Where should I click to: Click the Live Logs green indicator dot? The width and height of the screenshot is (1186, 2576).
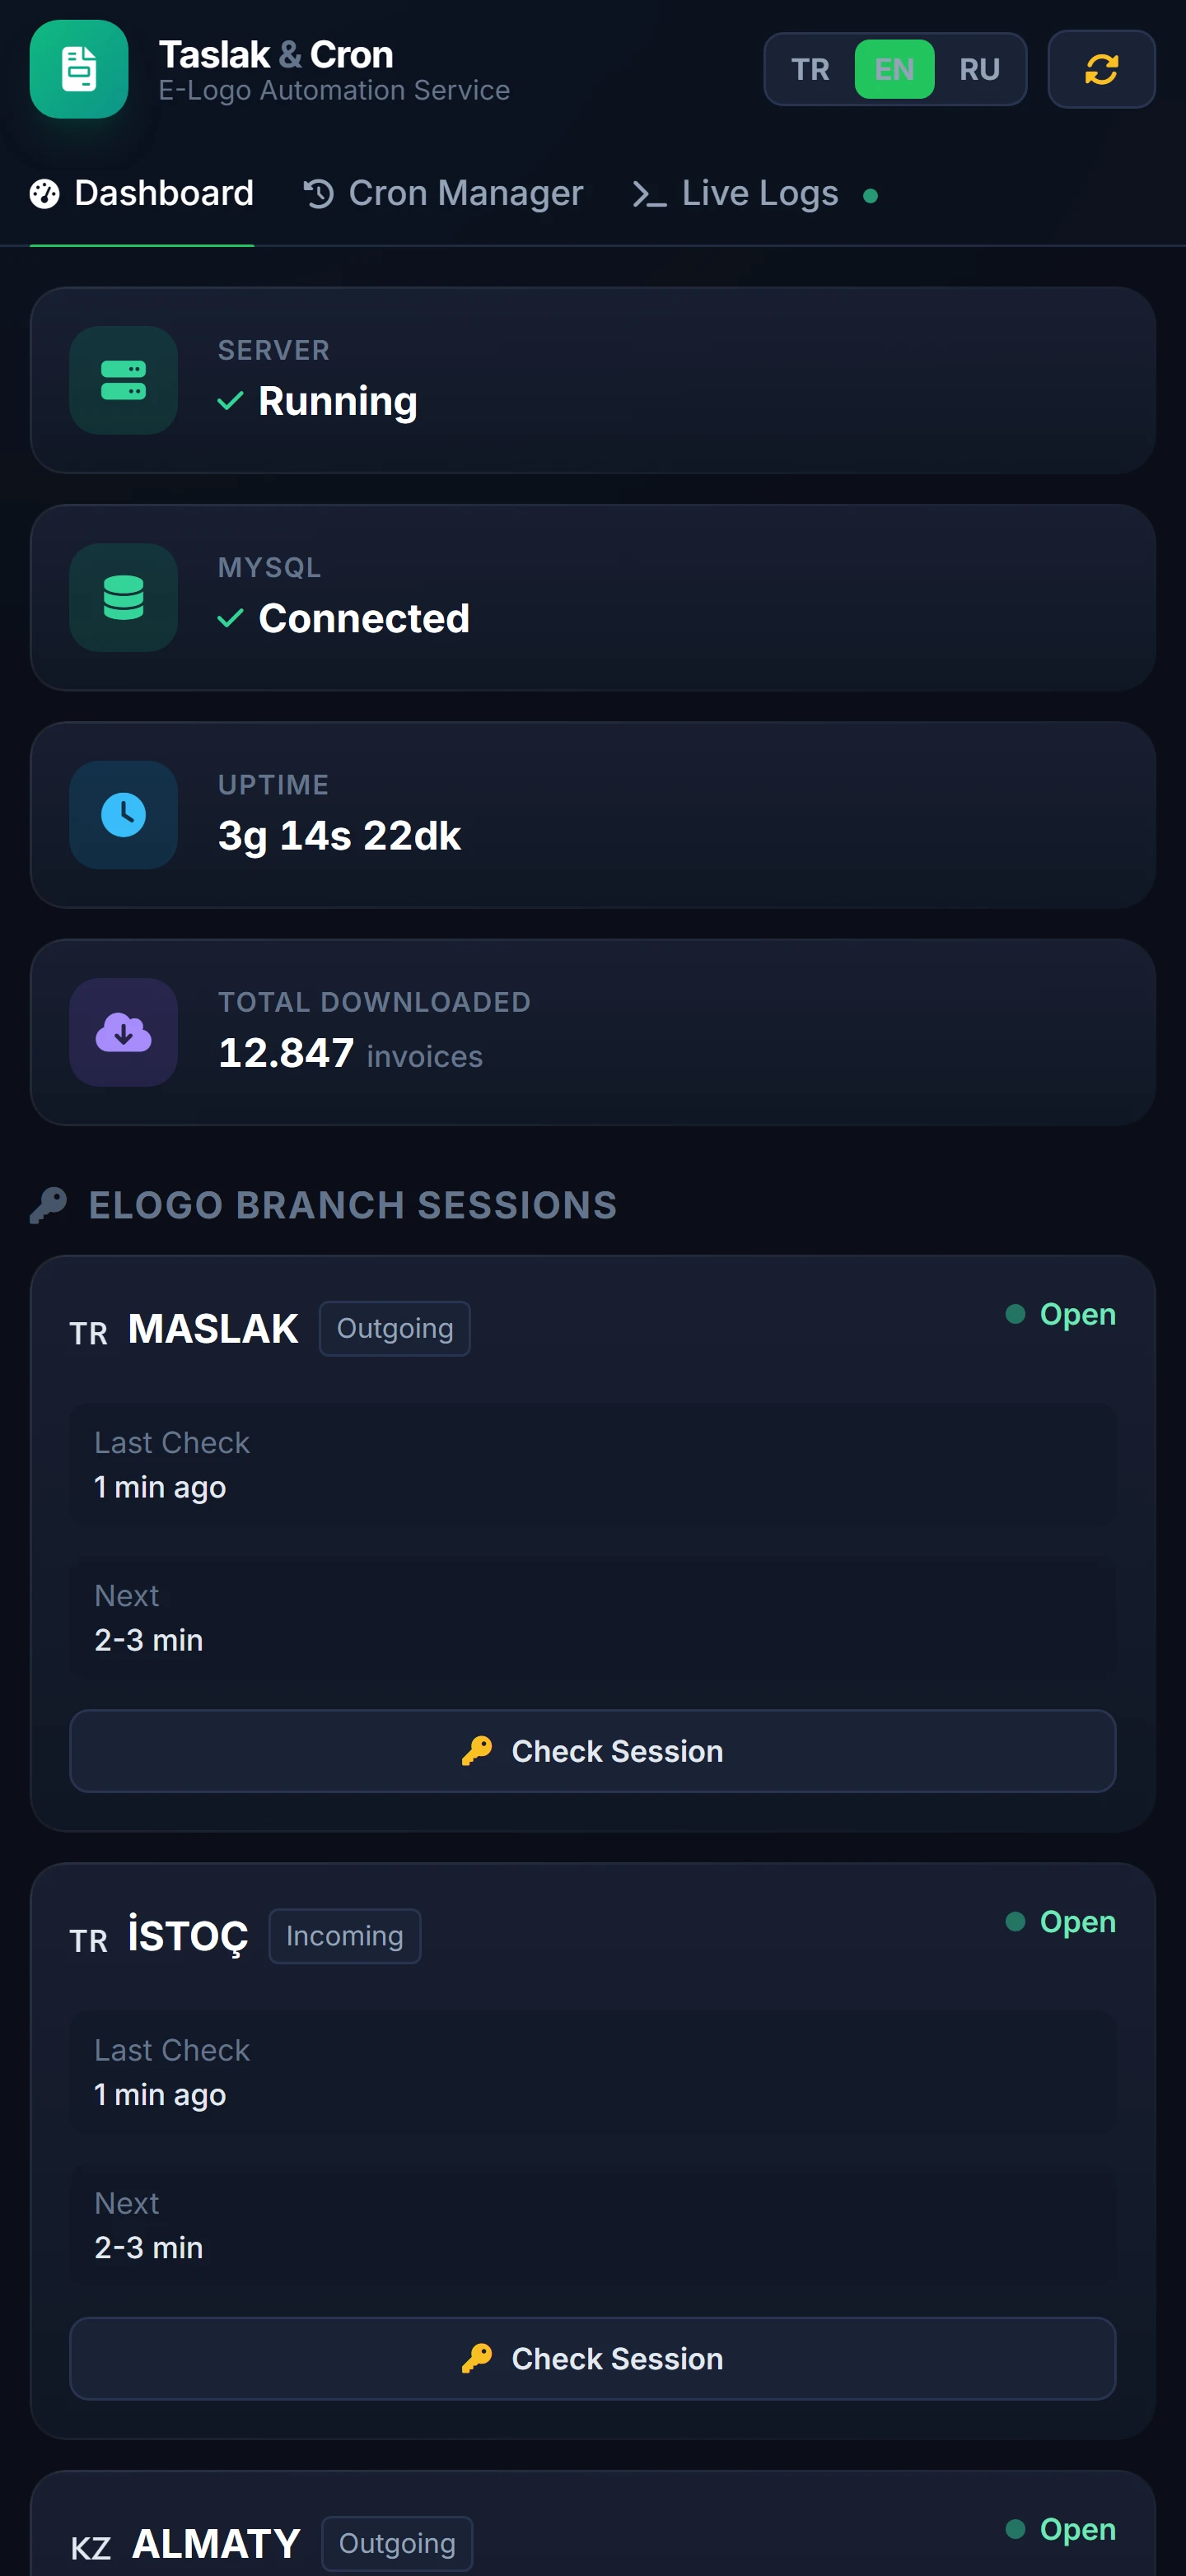[x=870, y=196]
